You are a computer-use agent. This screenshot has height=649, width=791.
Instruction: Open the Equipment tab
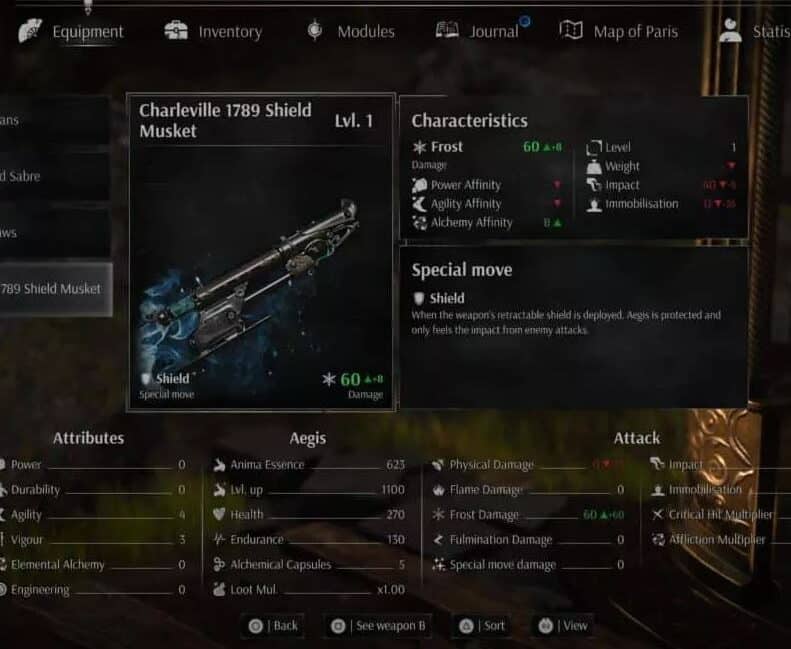(x=71, y=31)
